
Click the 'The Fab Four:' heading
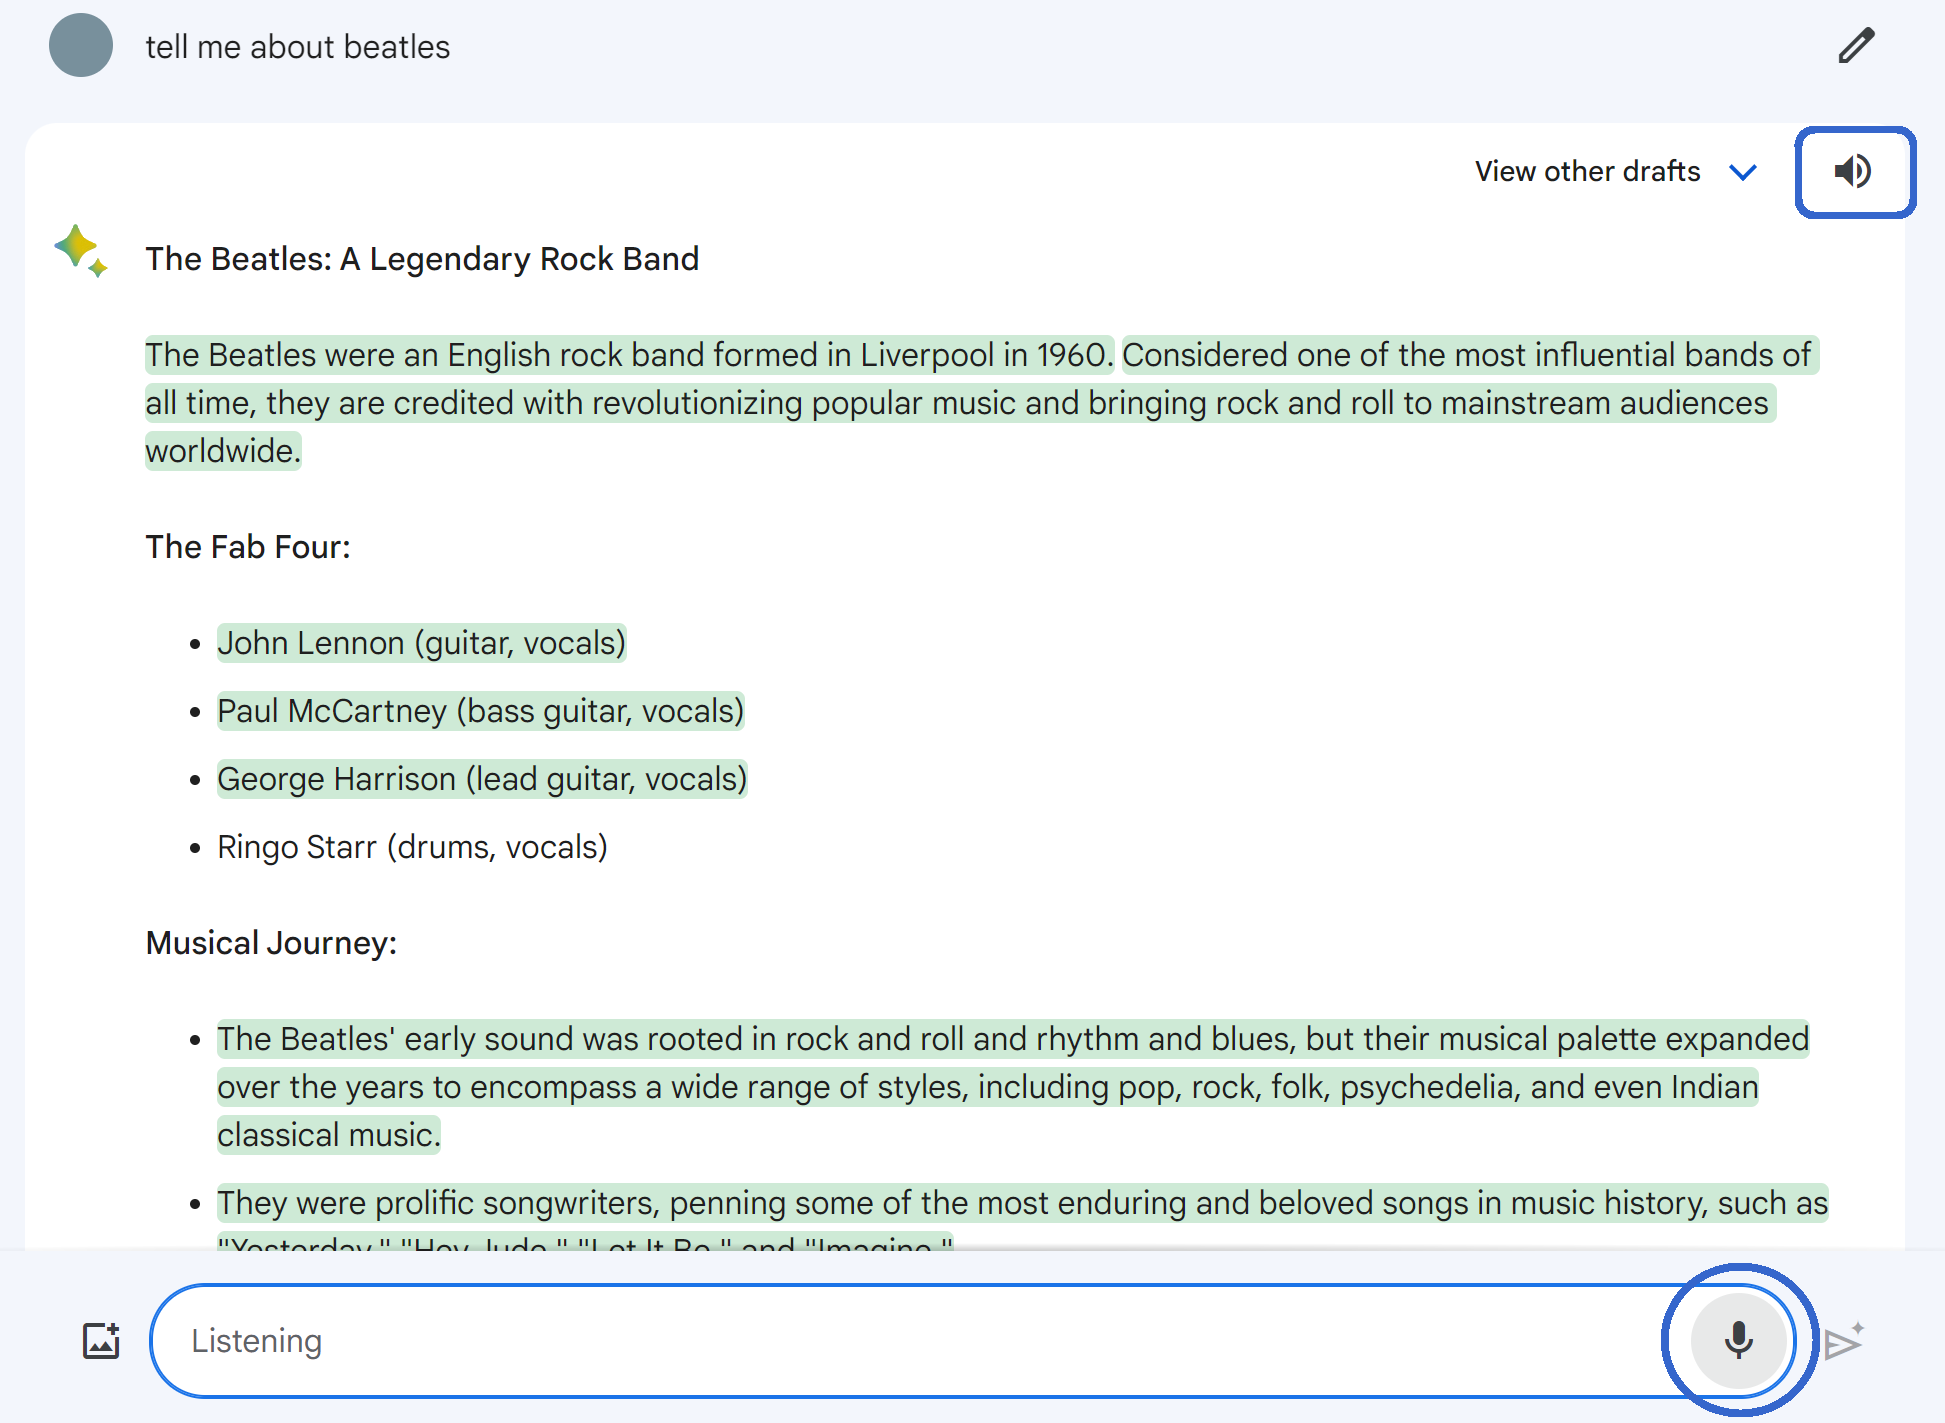pos(247,547)
